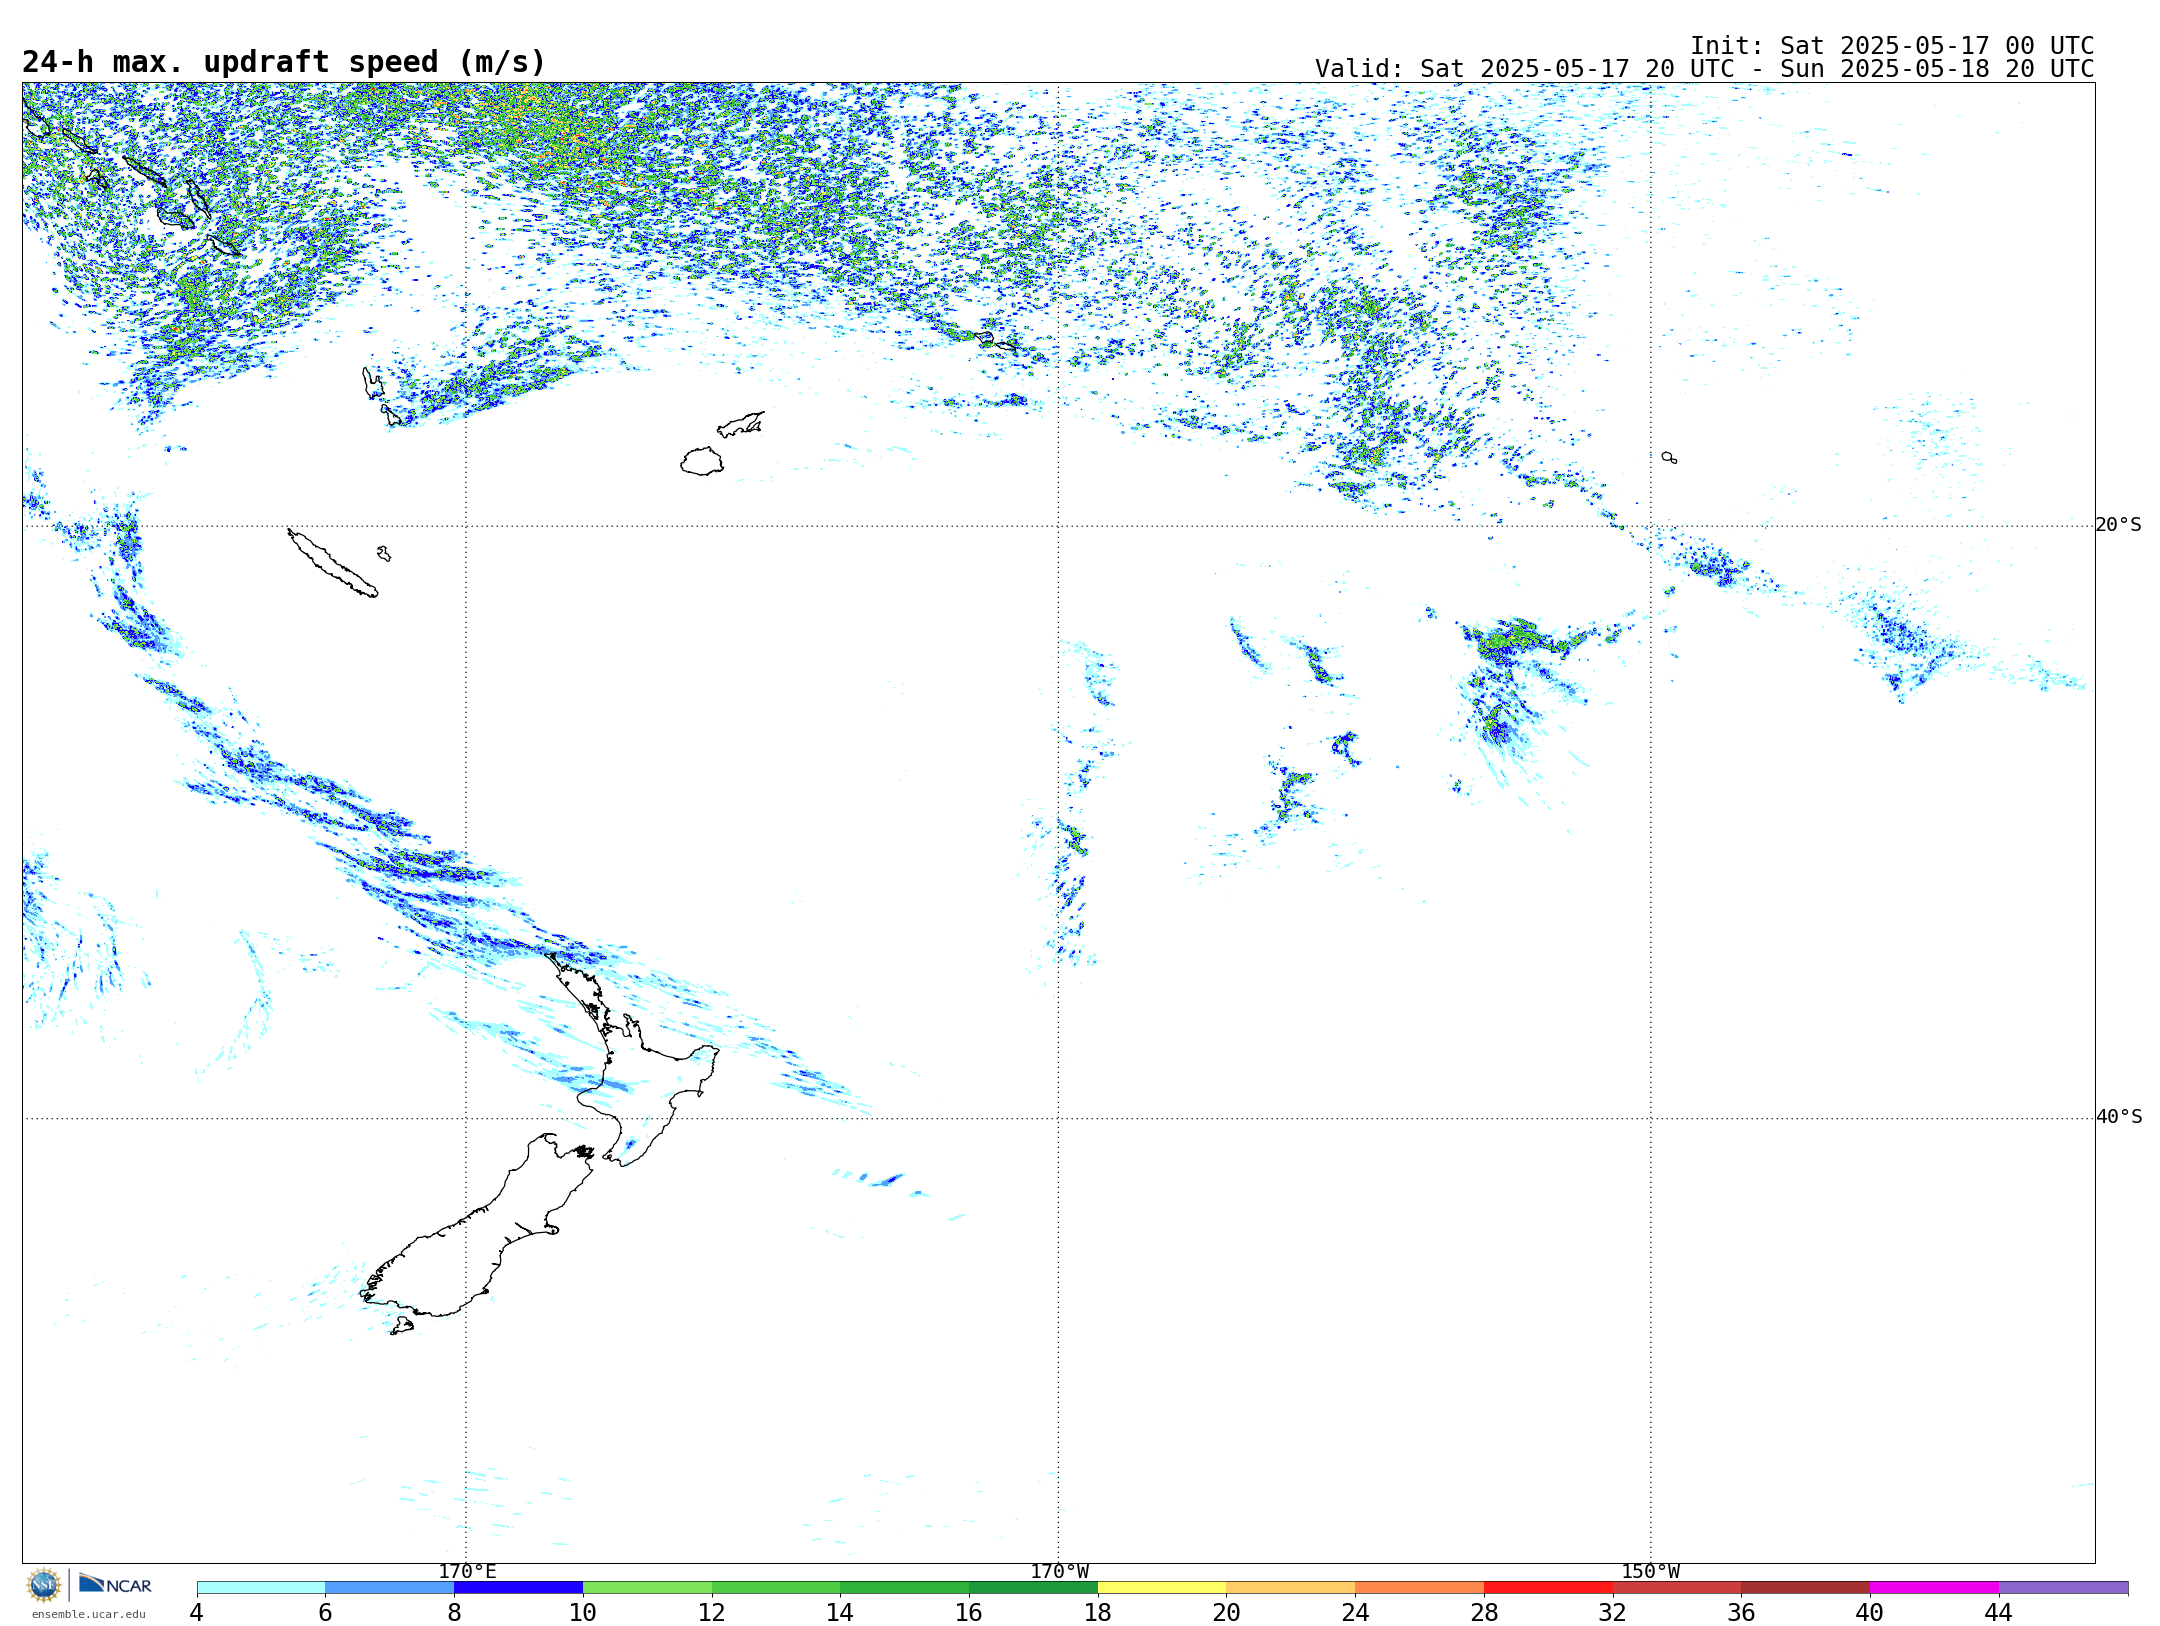Click colorbar tick label 28
This screenshot has width=2160, height=1626.
tap(1484, 1612)
